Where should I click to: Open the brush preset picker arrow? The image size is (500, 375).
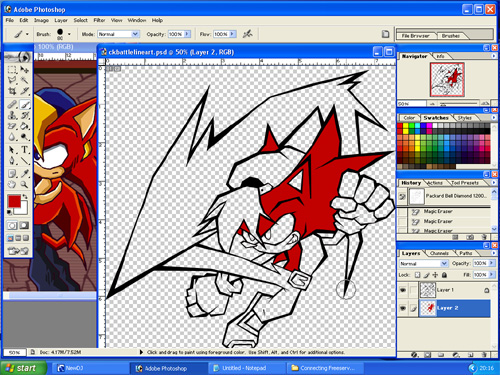point(69,34)
